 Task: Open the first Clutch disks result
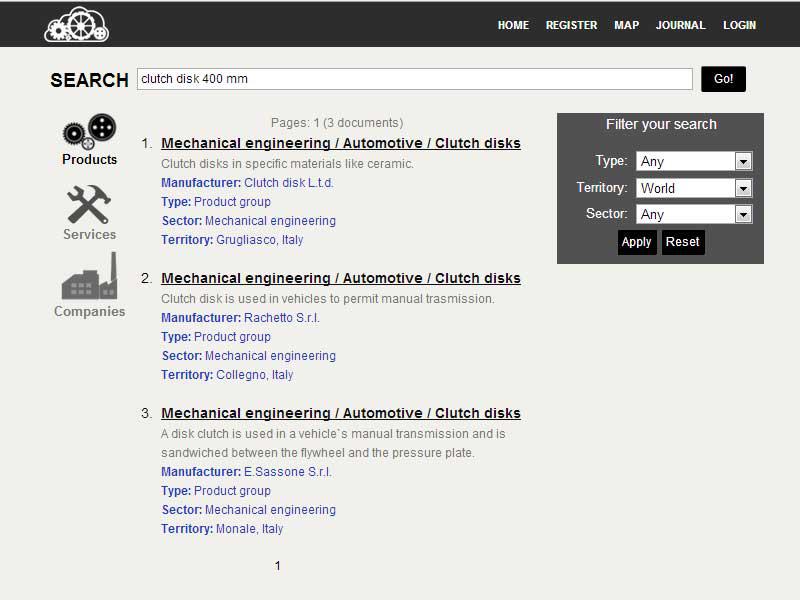(340, 143)
